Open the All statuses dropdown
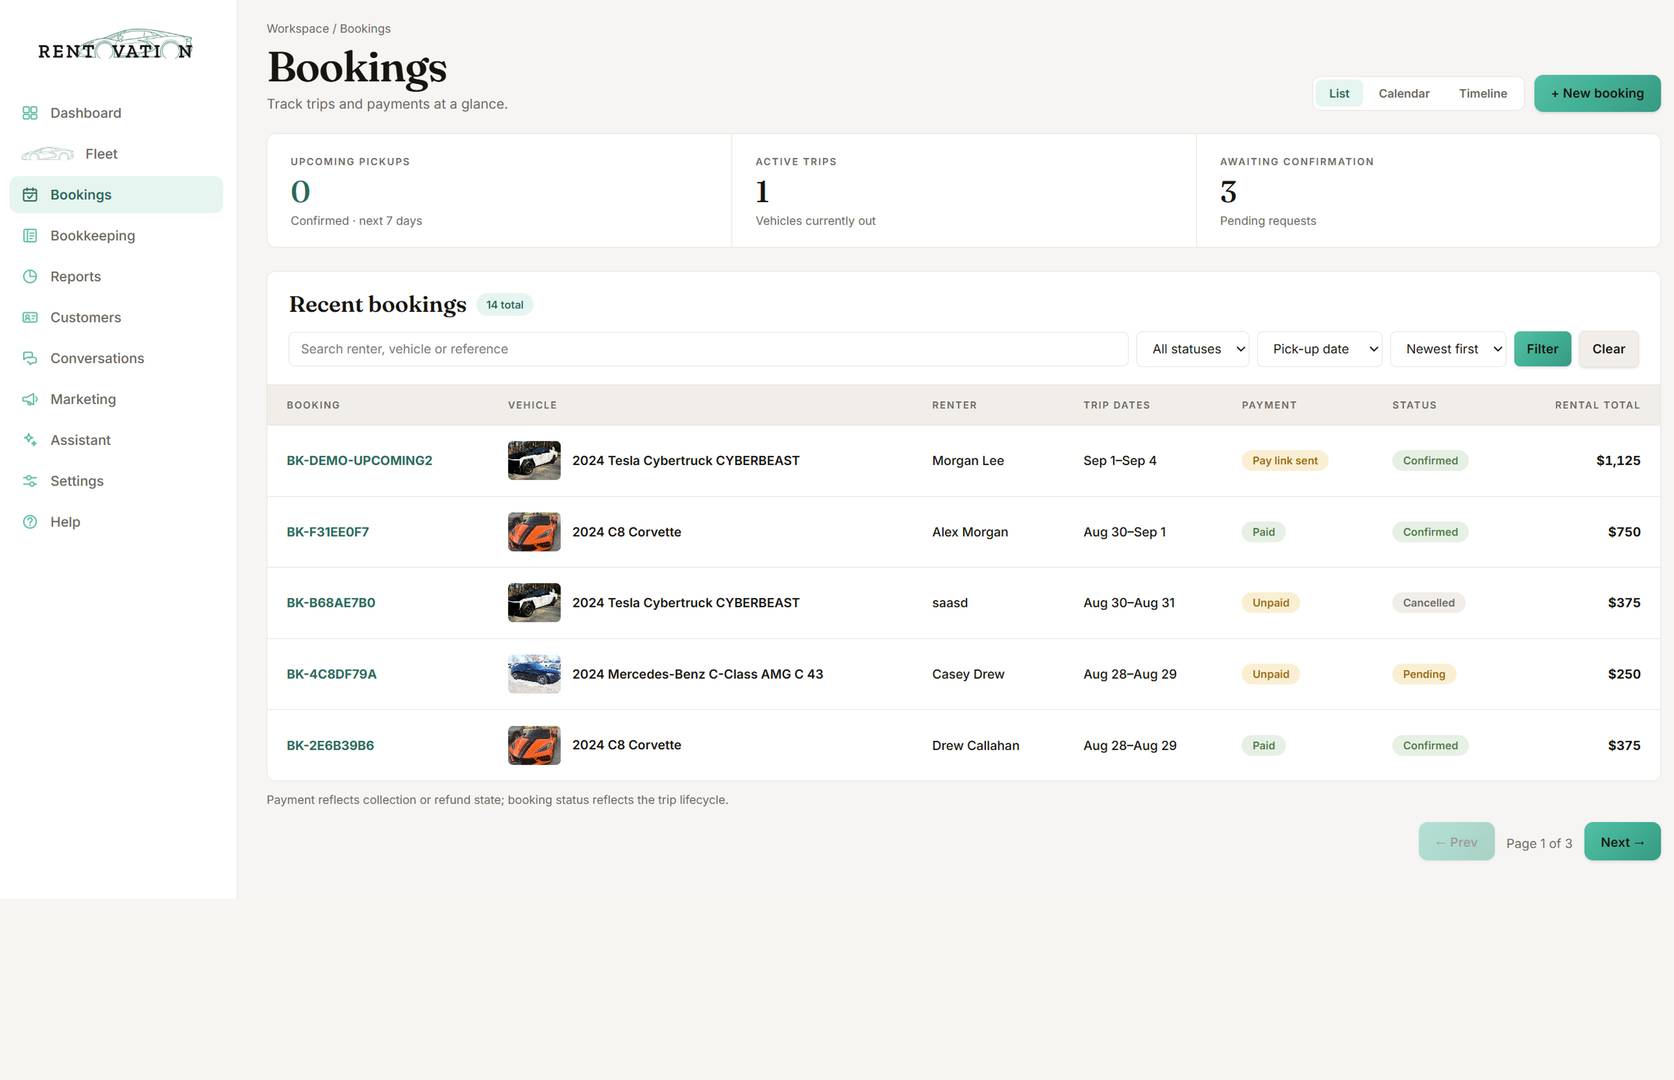The image size is (1674, 1080). point(1193,349)
